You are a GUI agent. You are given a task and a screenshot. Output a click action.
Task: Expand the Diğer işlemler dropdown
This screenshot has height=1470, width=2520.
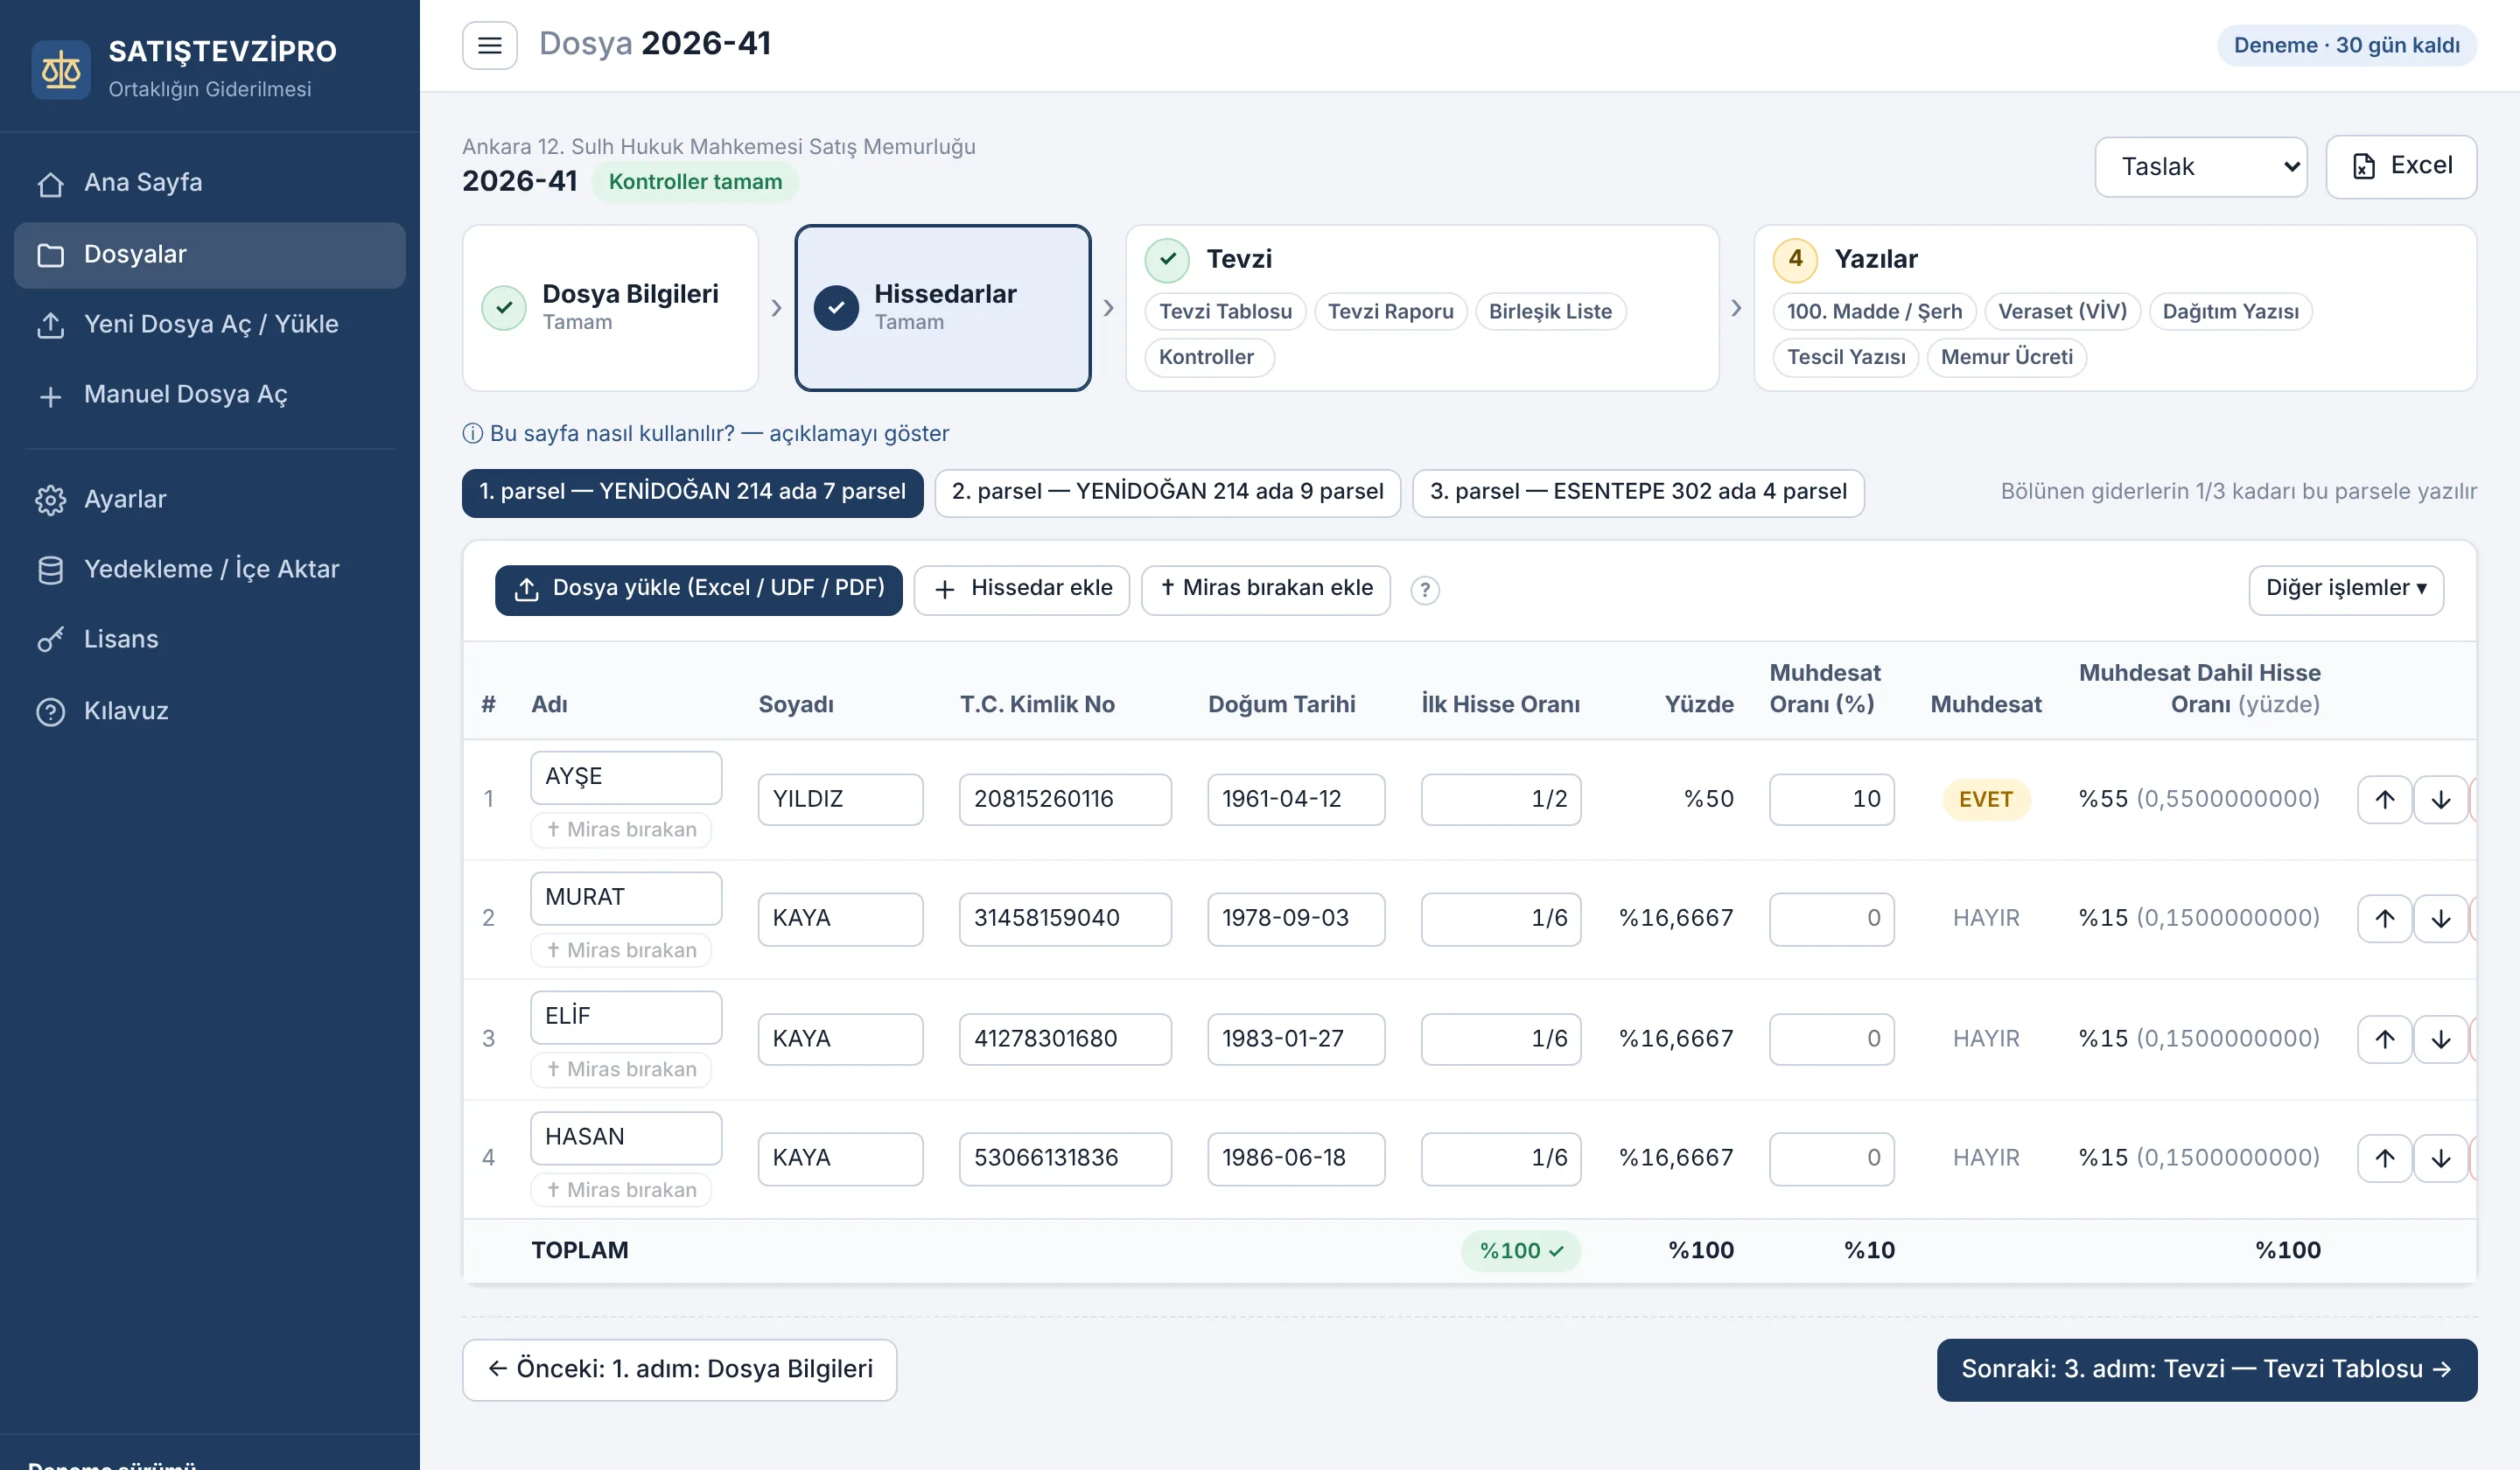2346,590
